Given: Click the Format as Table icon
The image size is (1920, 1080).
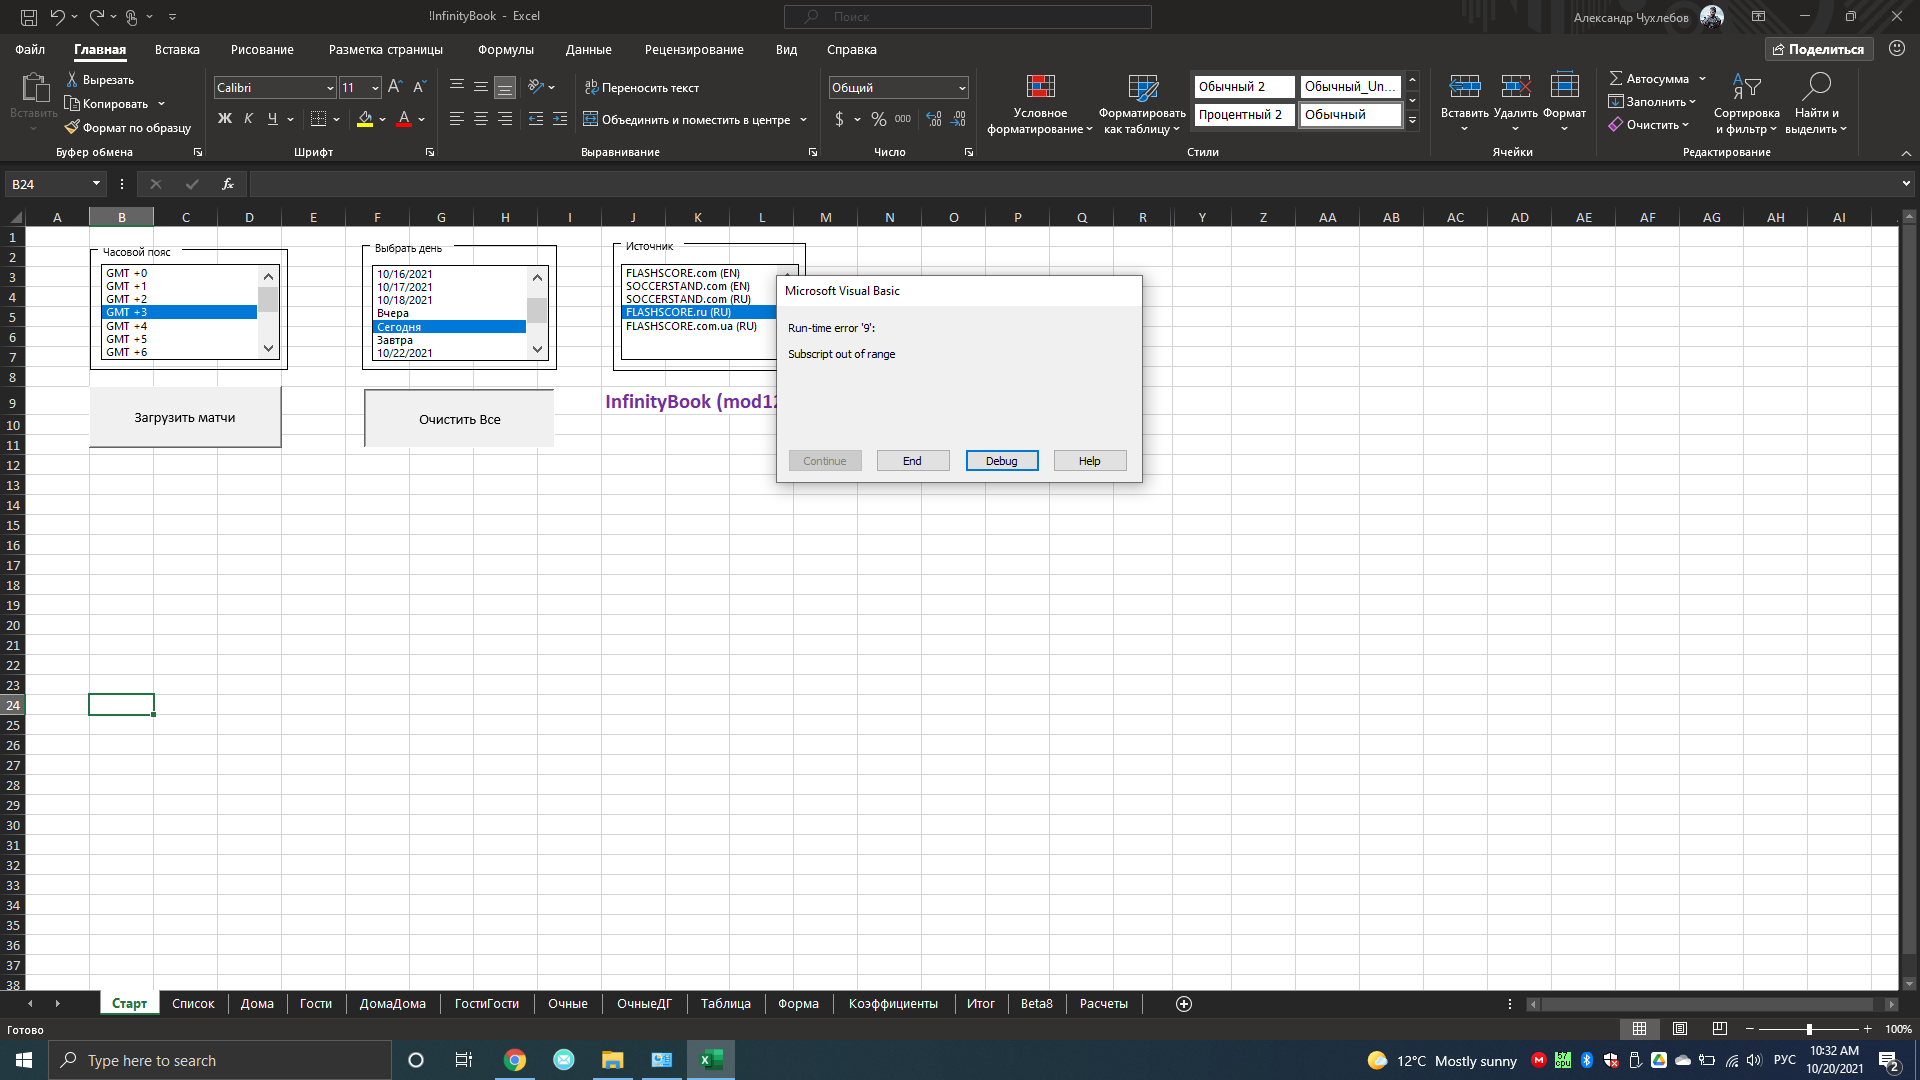Looking at the screenshot, I should pos(1142,87).
